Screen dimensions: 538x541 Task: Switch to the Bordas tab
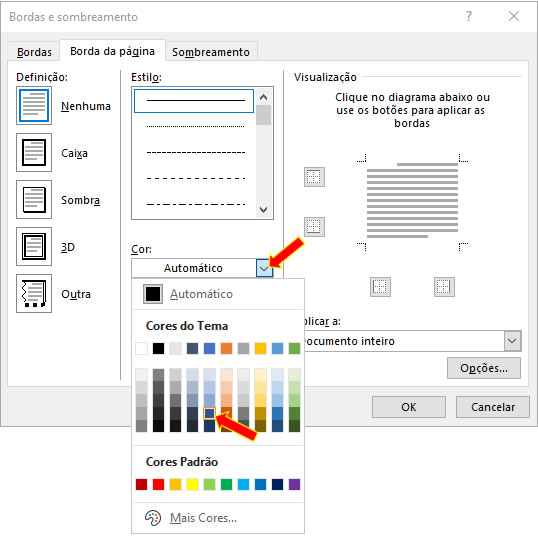tap(34, 52)
